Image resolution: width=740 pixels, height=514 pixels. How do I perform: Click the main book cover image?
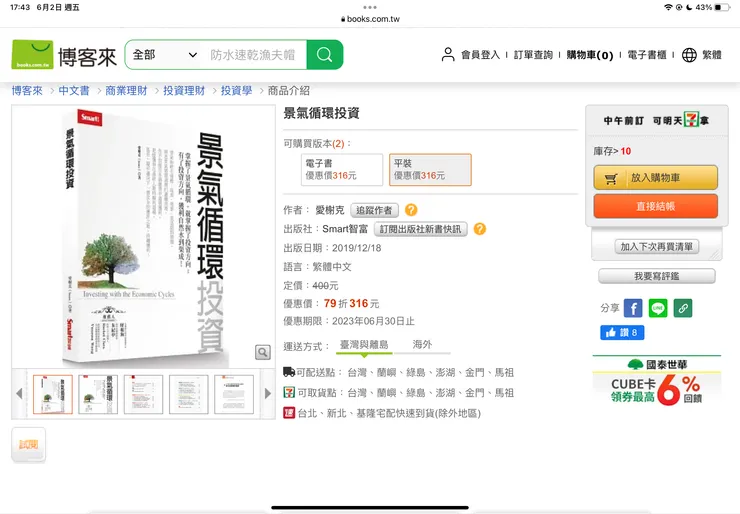(x=143, y=237)
